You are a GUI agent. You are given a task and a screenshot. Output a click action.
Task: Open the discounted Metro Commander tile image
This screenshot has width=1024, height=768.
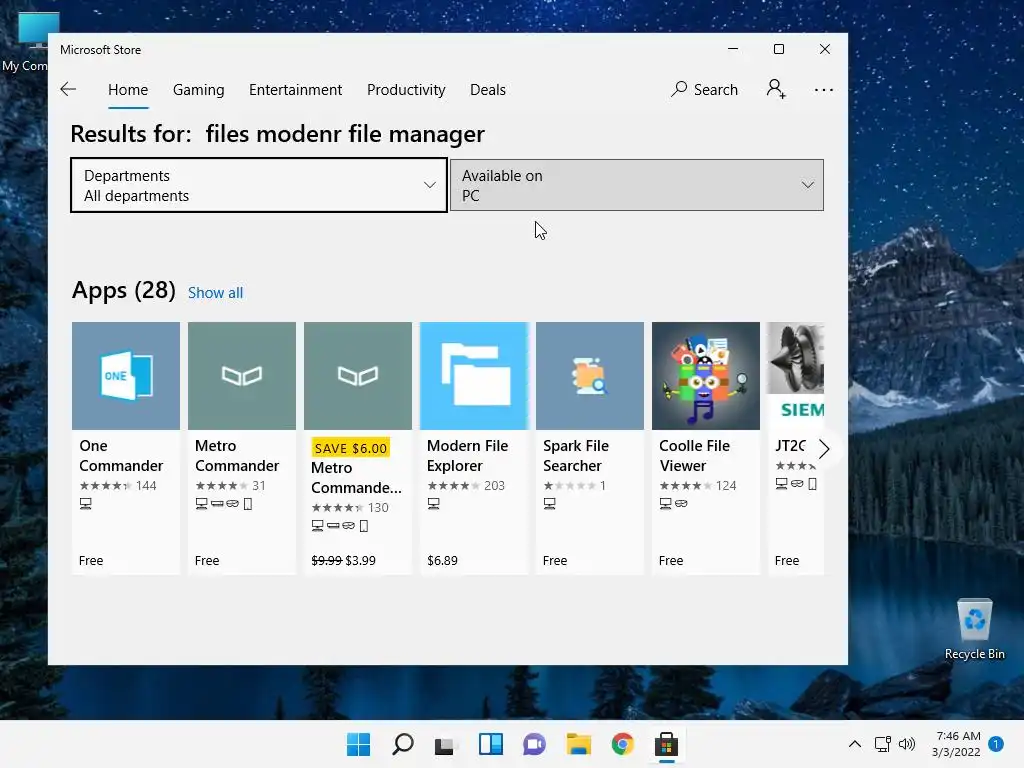pos(358,376)
